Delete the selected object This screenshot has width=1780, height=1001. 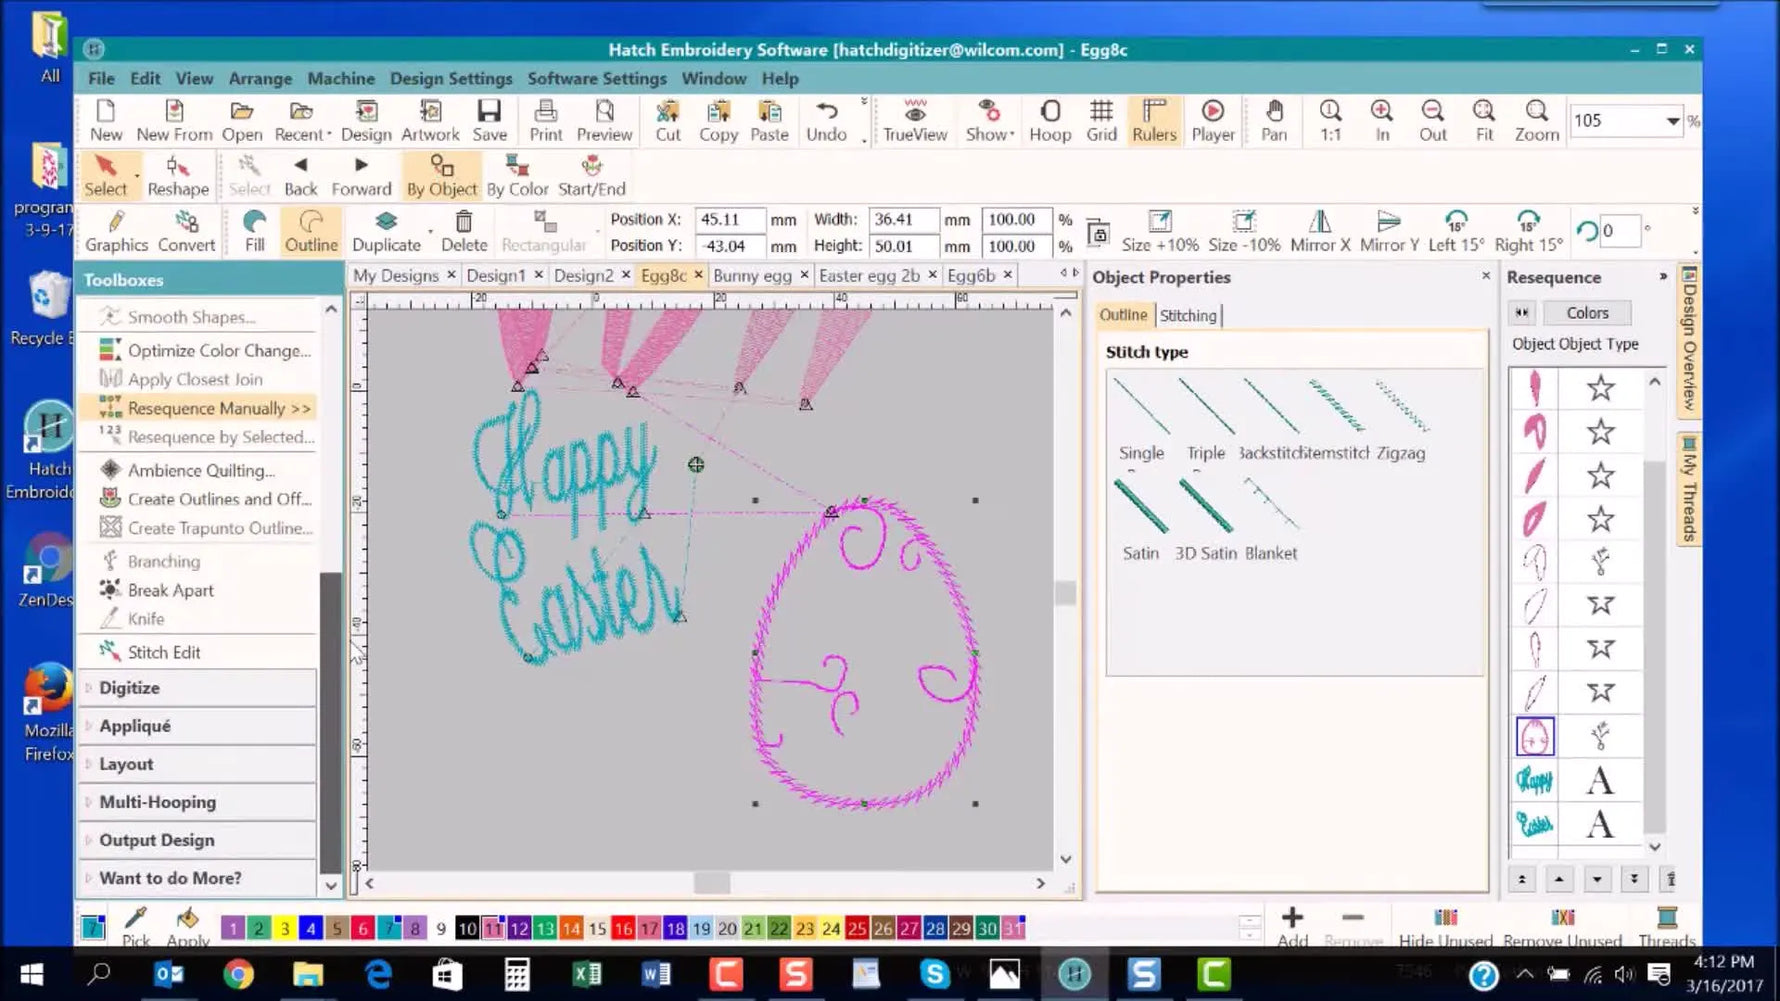coord(464,232)
